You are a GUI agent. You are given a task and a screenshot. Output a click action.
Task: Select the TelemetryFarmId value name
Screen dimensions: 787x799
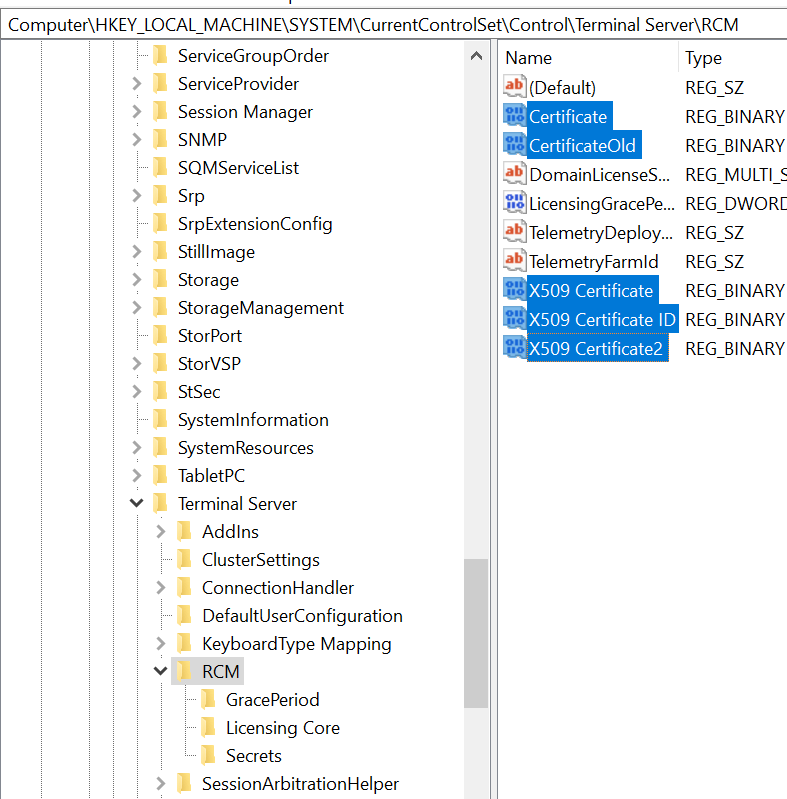(593, 261)
